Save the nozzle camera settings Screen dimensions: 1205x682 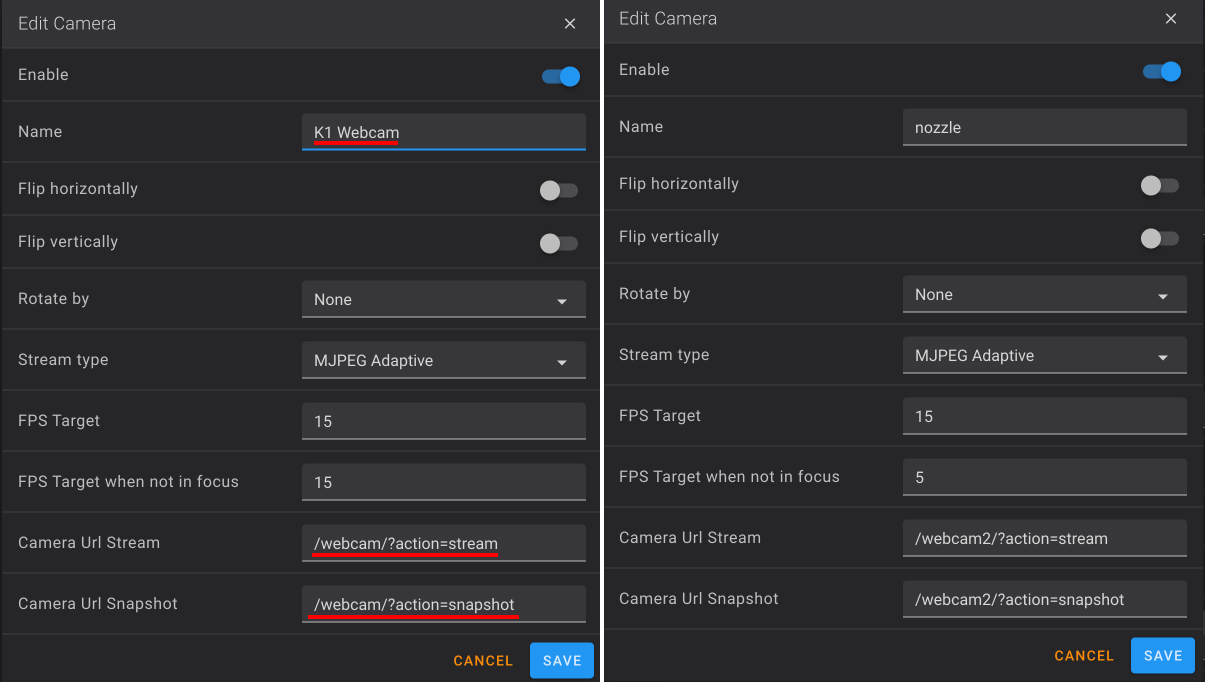click(1163, 656)
